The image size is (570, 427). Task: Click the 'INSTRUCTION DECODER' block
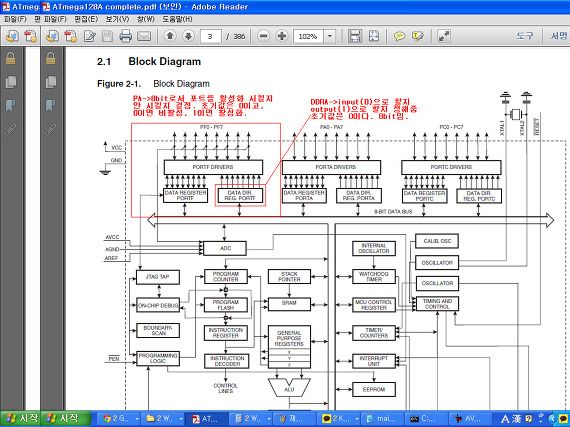(226, 361)
